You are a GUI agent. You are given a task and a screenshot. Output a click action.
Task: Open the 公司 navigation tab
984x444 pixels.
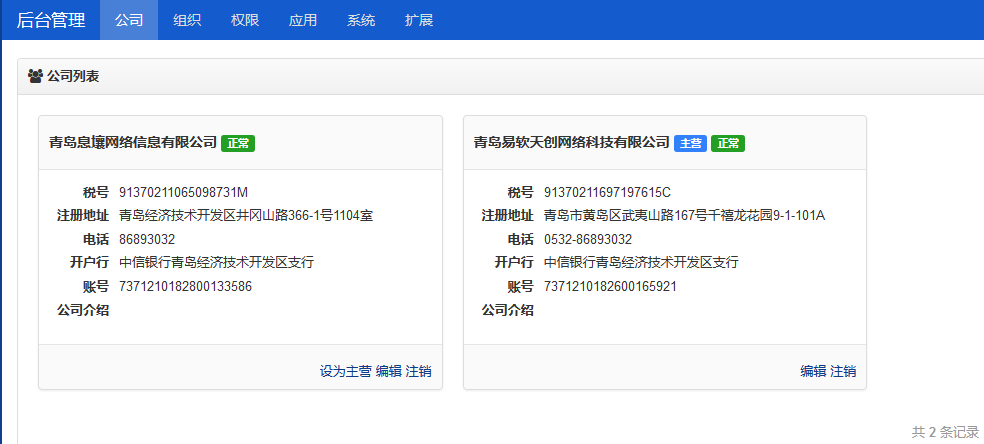(x=129, y=20)
